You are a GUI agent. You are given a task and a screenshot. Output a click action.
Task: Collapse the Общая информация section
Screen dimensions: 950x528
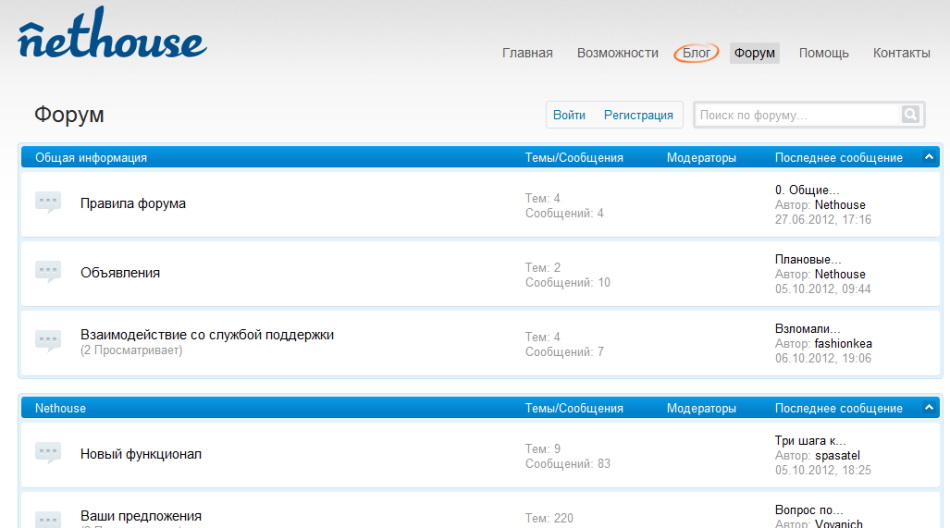pyautogui.click(x=929, y=157)
